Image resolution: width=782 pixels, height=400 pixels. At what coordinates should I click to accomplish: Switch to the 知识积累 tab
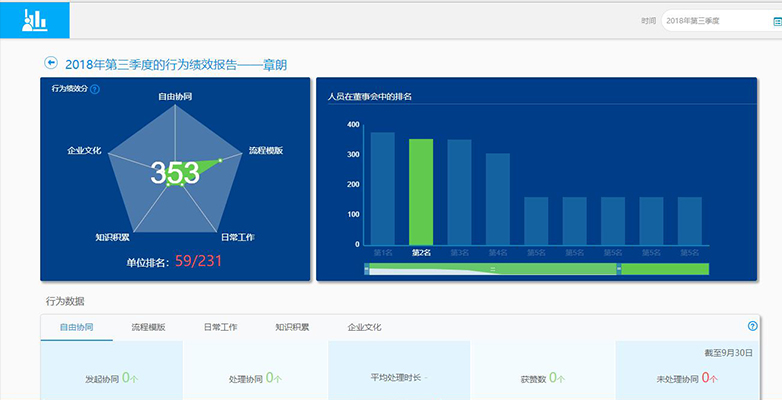(x=292, y=327)
